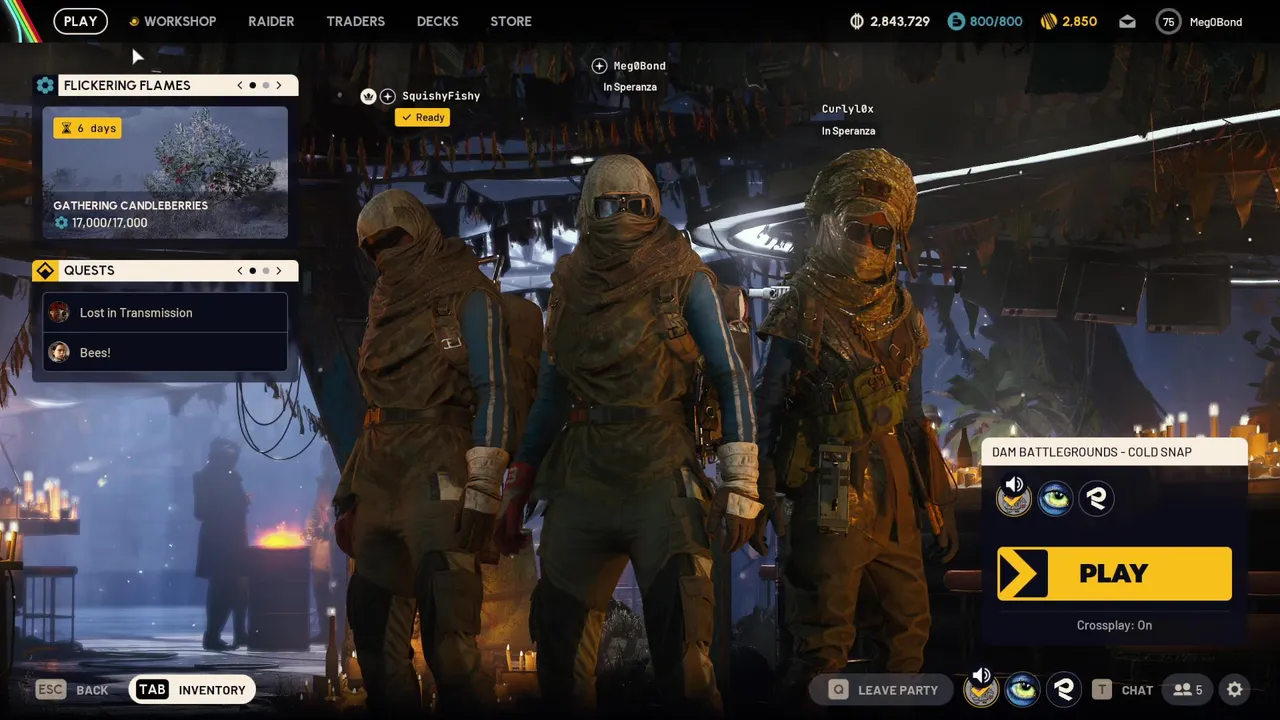Click the 17,000/17,000 progress value
The image size is (1280, 720).
pyautogui.click(x=109, y=223)
